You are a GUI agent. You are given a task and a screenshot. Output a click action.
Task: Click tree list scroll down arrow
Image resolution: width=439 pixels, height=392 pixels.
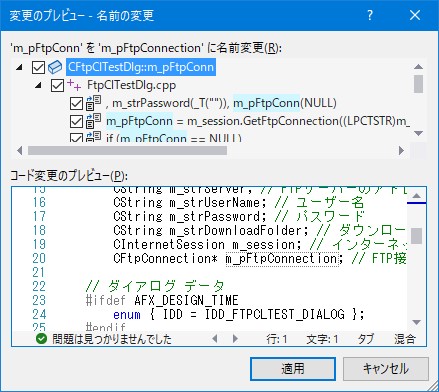click(x=418, y=133)
